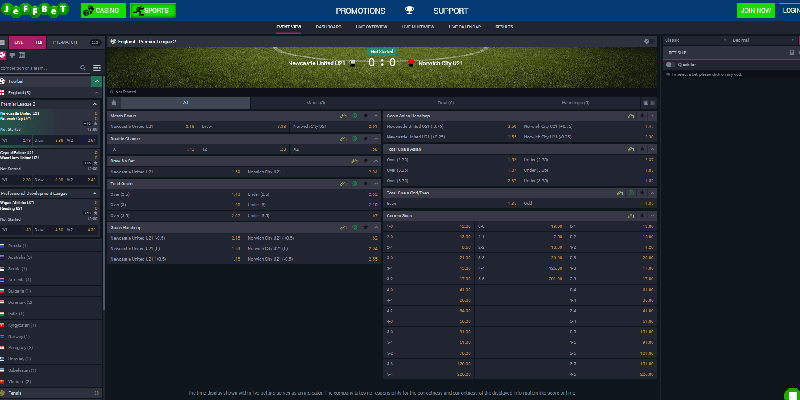
Task: Open the Promotions menu
Action: (360, 11)
